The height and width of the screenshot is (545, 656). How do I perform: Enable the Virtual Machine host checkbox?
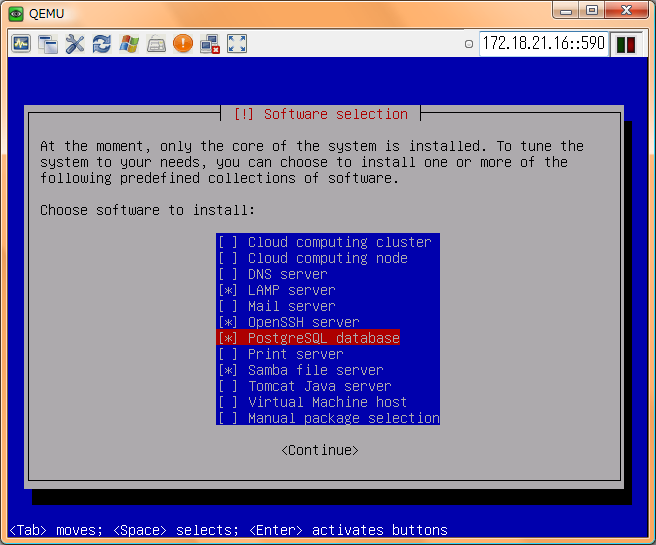(x=228, y=402)
